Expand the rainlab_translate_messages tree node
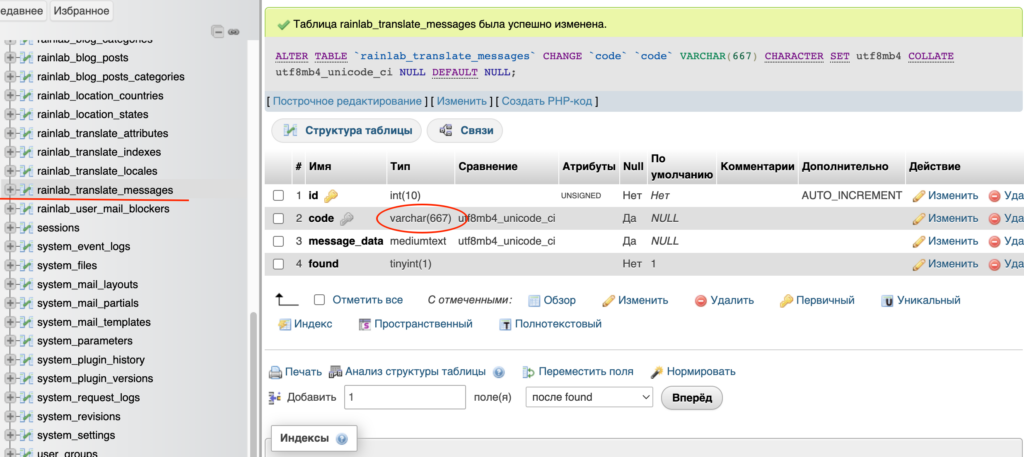The height and width of the screenshot is (457, 1024). (11, 190)
